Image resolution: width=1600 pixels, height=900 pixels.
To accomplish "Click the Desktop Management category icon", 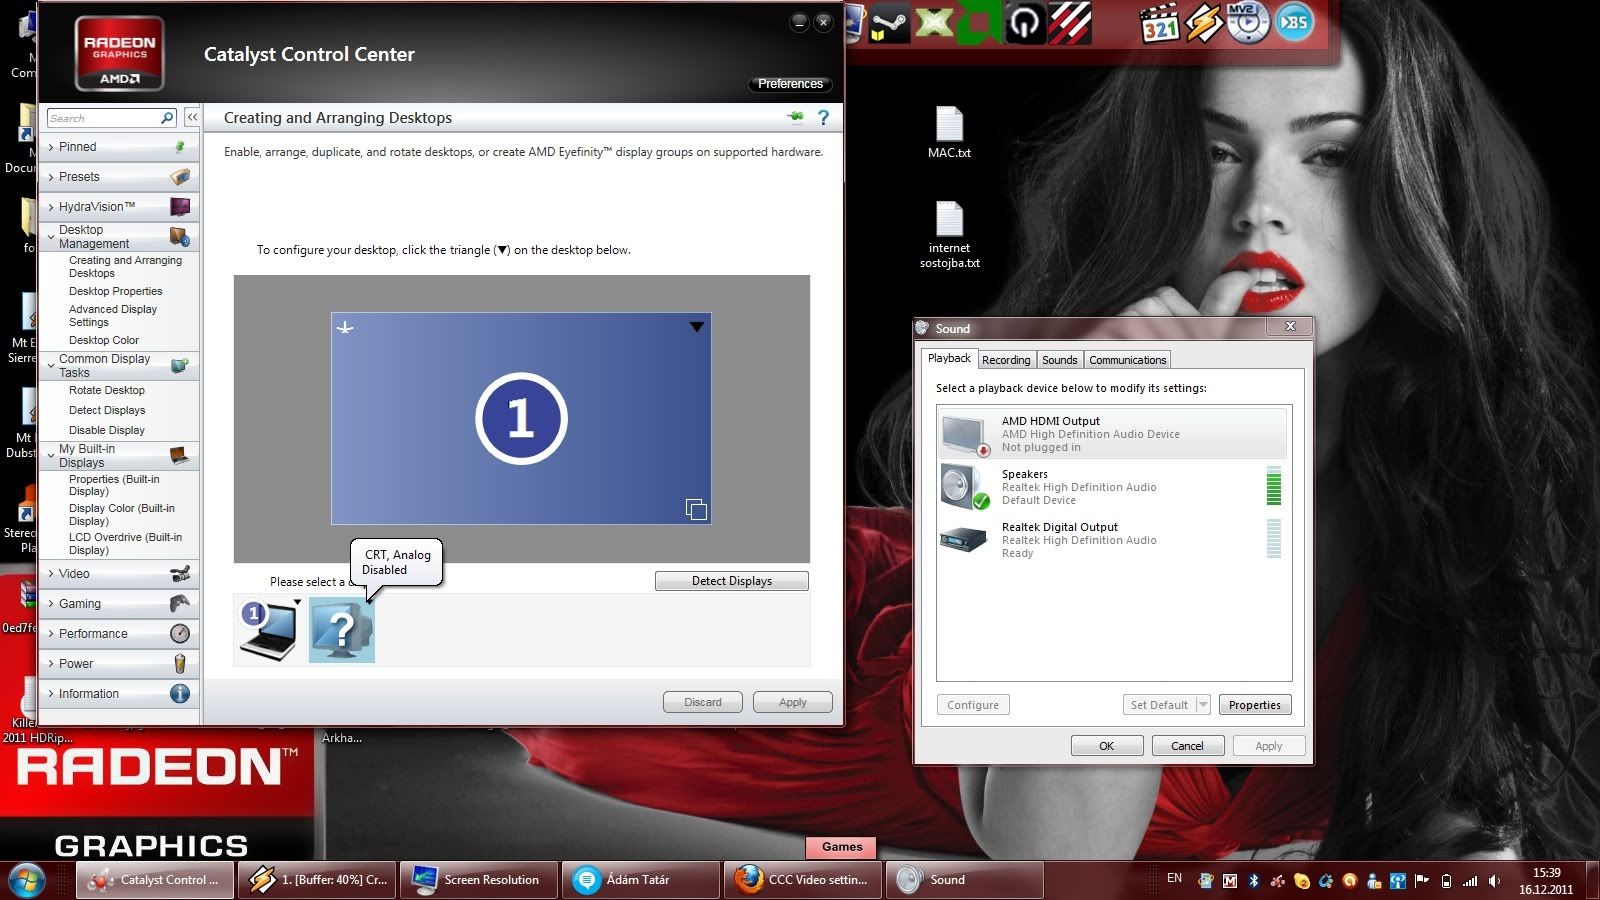I will 180,237.
